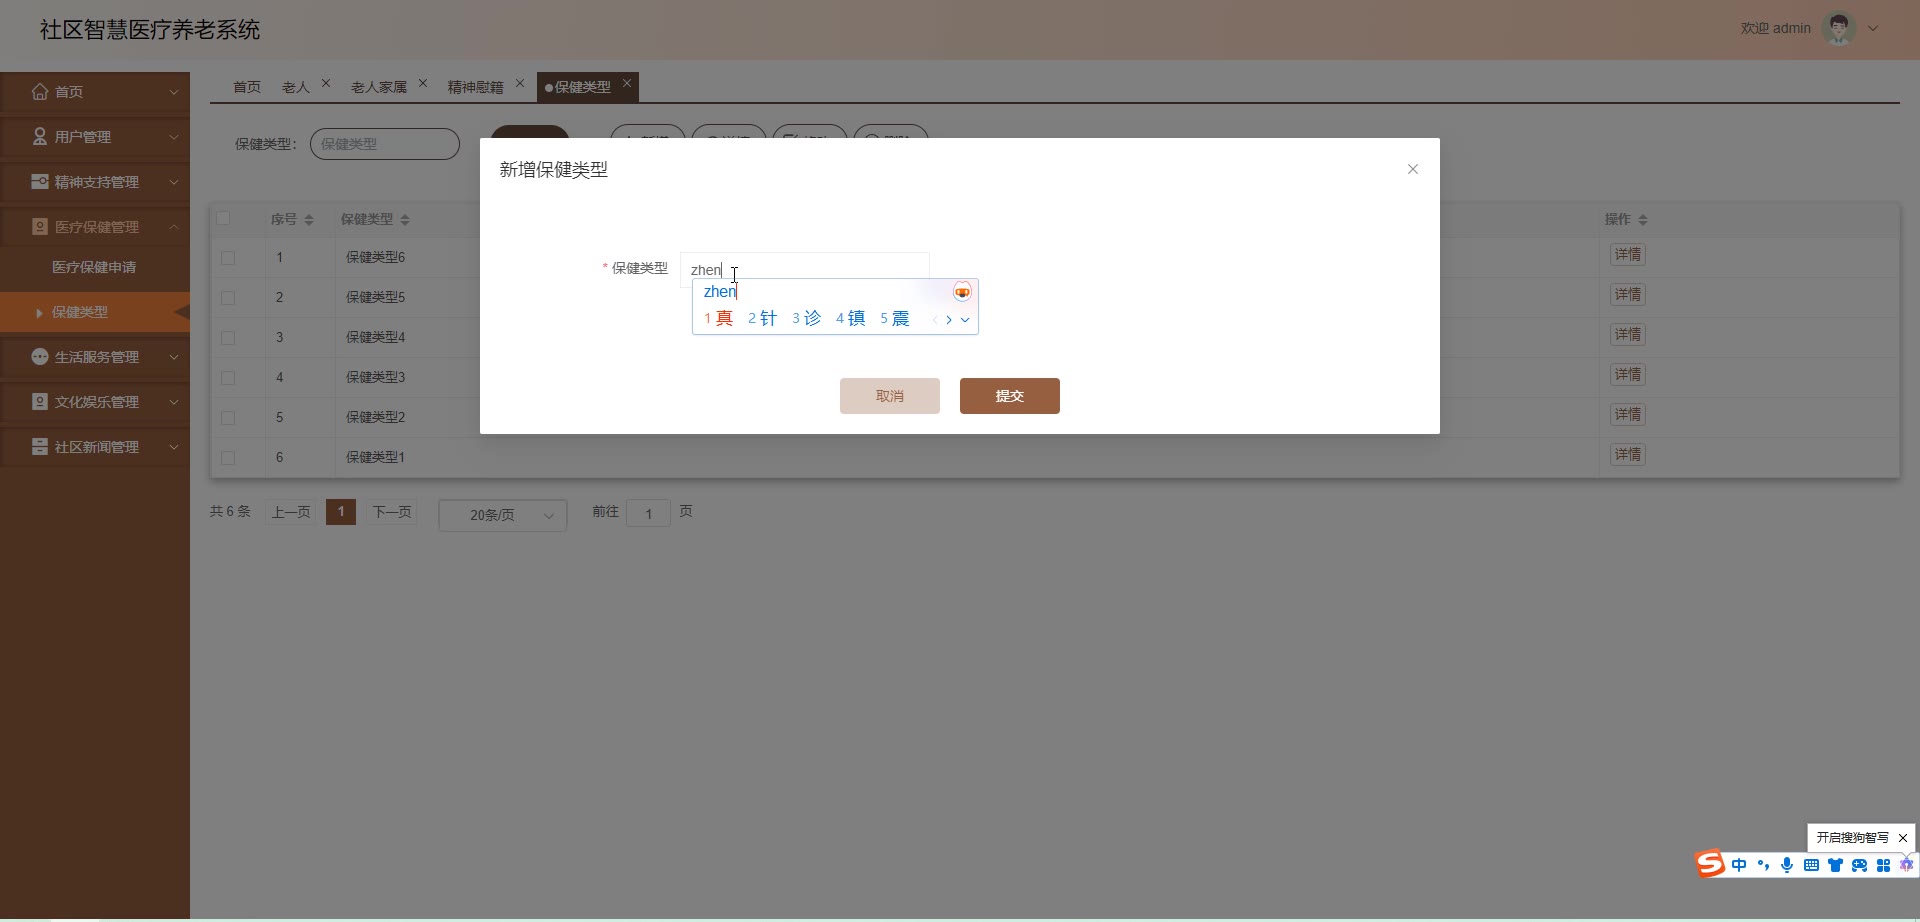Click the 医疗保健管理 sidebar icon

(40, 226)
